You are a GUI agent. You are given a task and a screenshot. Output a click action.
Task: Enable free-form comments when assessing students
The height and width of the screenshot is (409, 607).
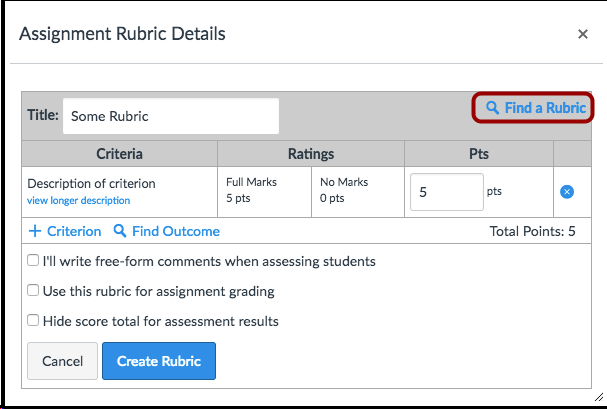click(33, 260)
